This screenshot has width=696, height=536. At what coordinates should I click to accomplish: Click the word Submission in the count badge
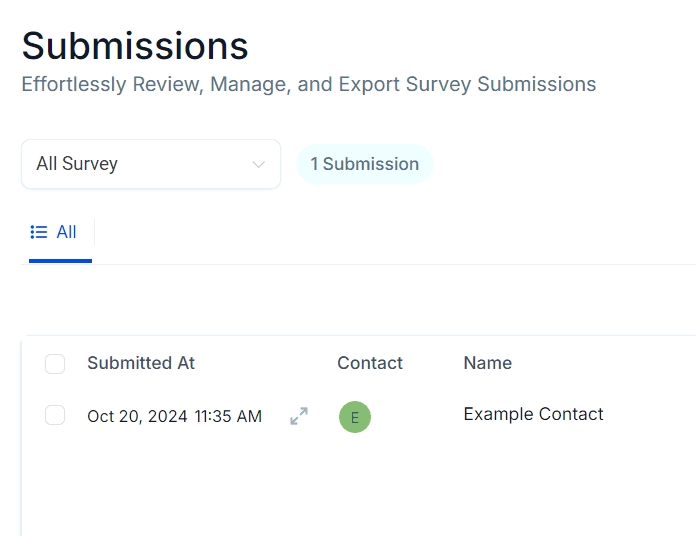370,164
